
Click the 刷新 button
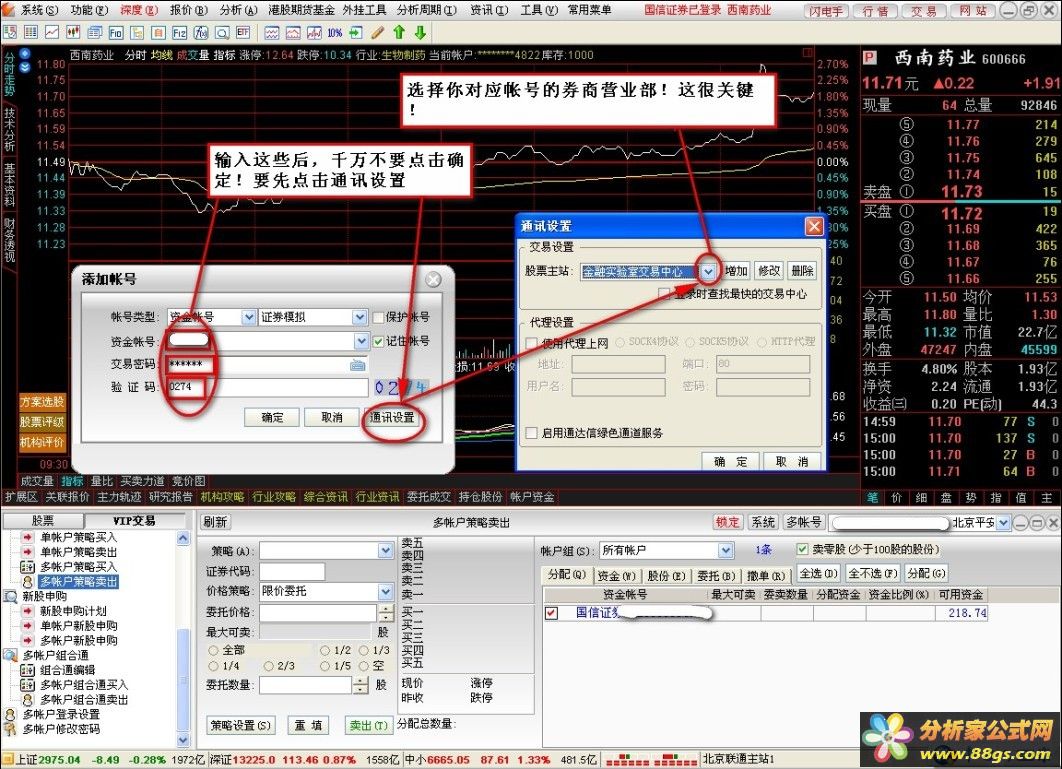[215, 522]
